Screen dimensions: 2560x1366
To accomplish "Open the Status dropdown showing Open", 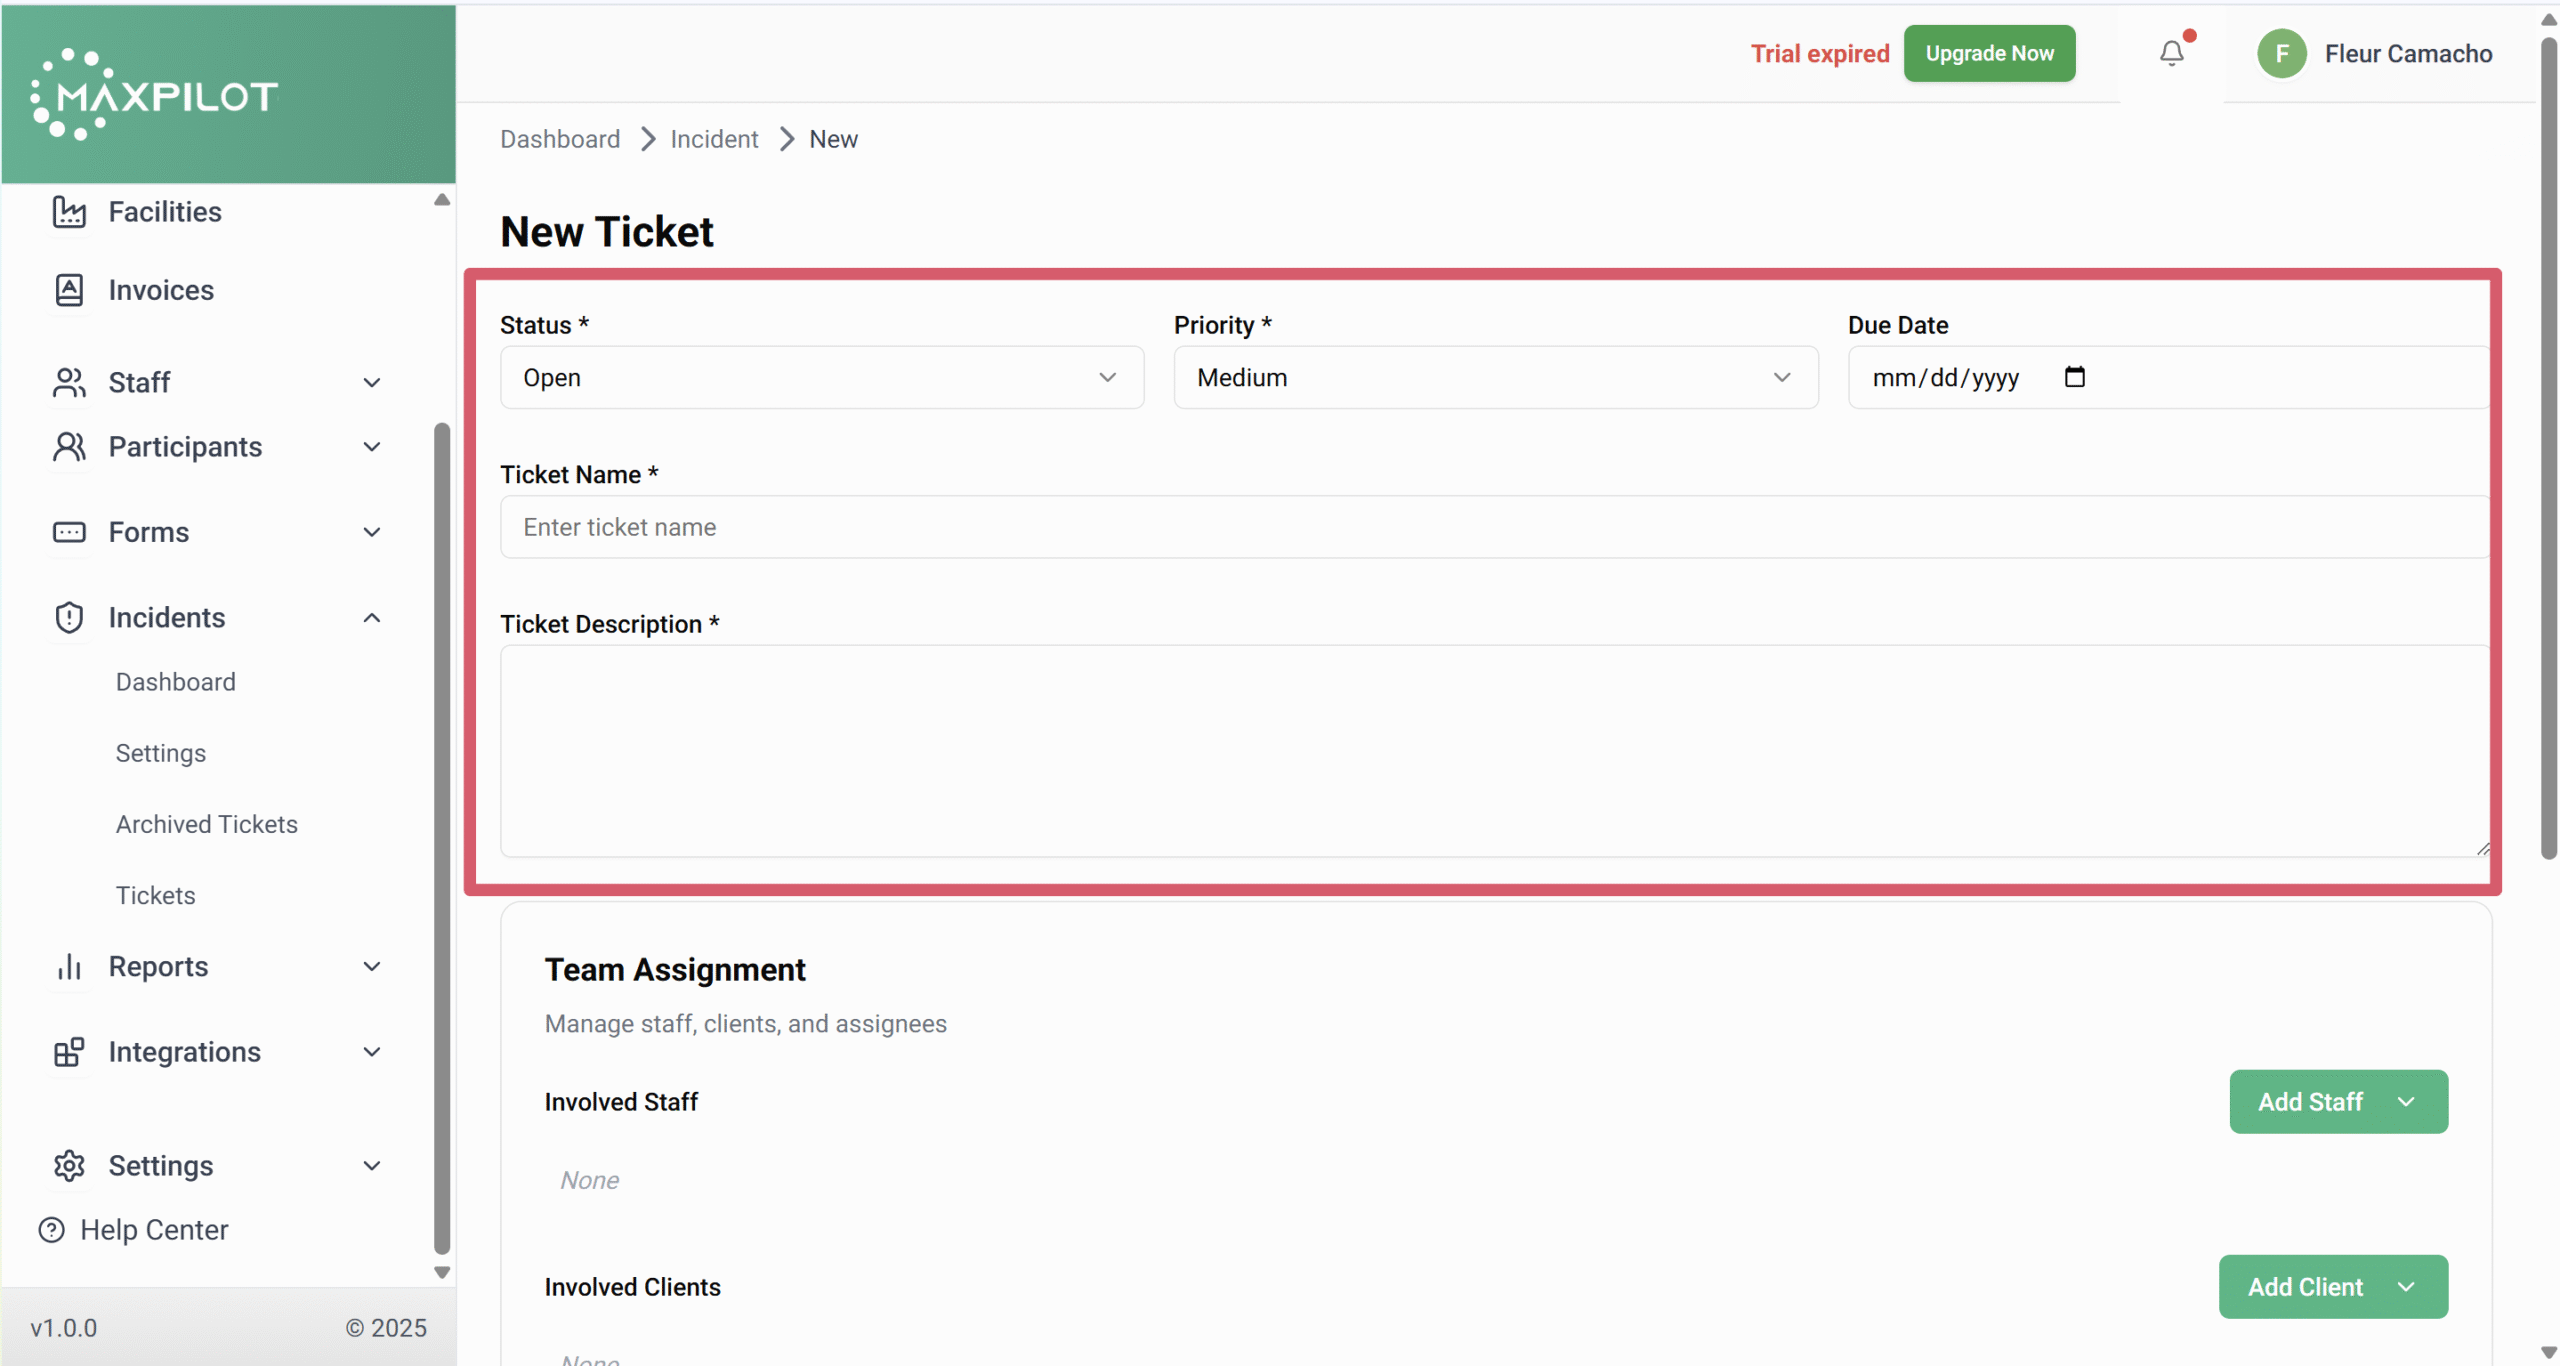I will tap(821, 378).
